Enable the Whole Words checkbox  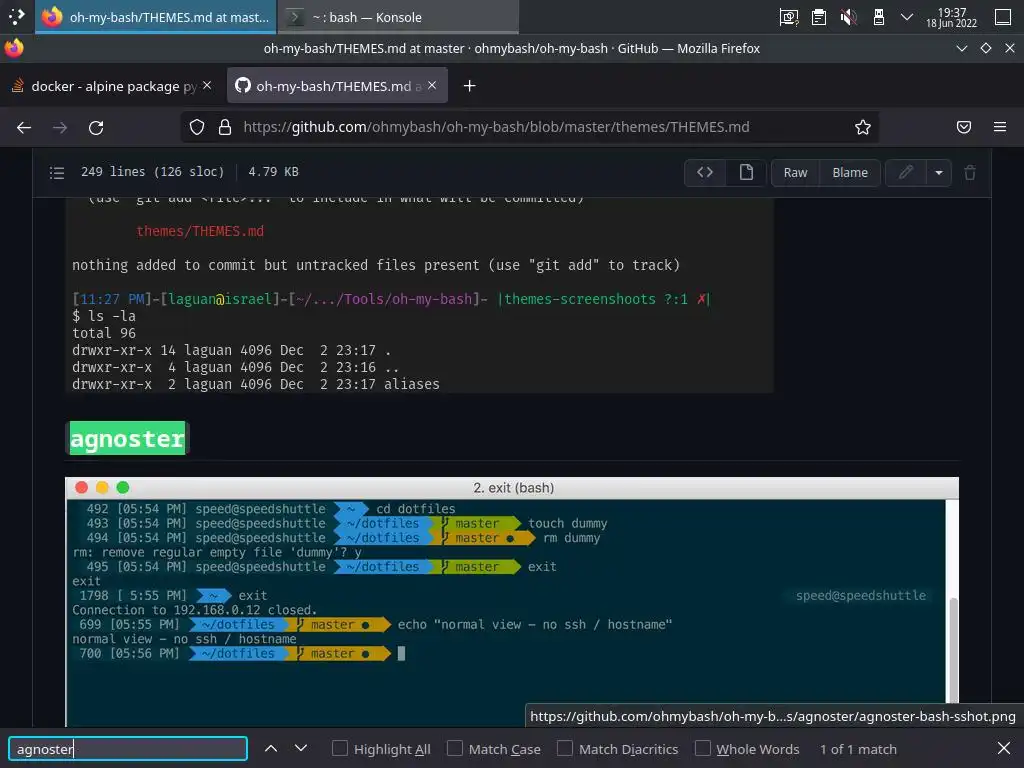702,748
